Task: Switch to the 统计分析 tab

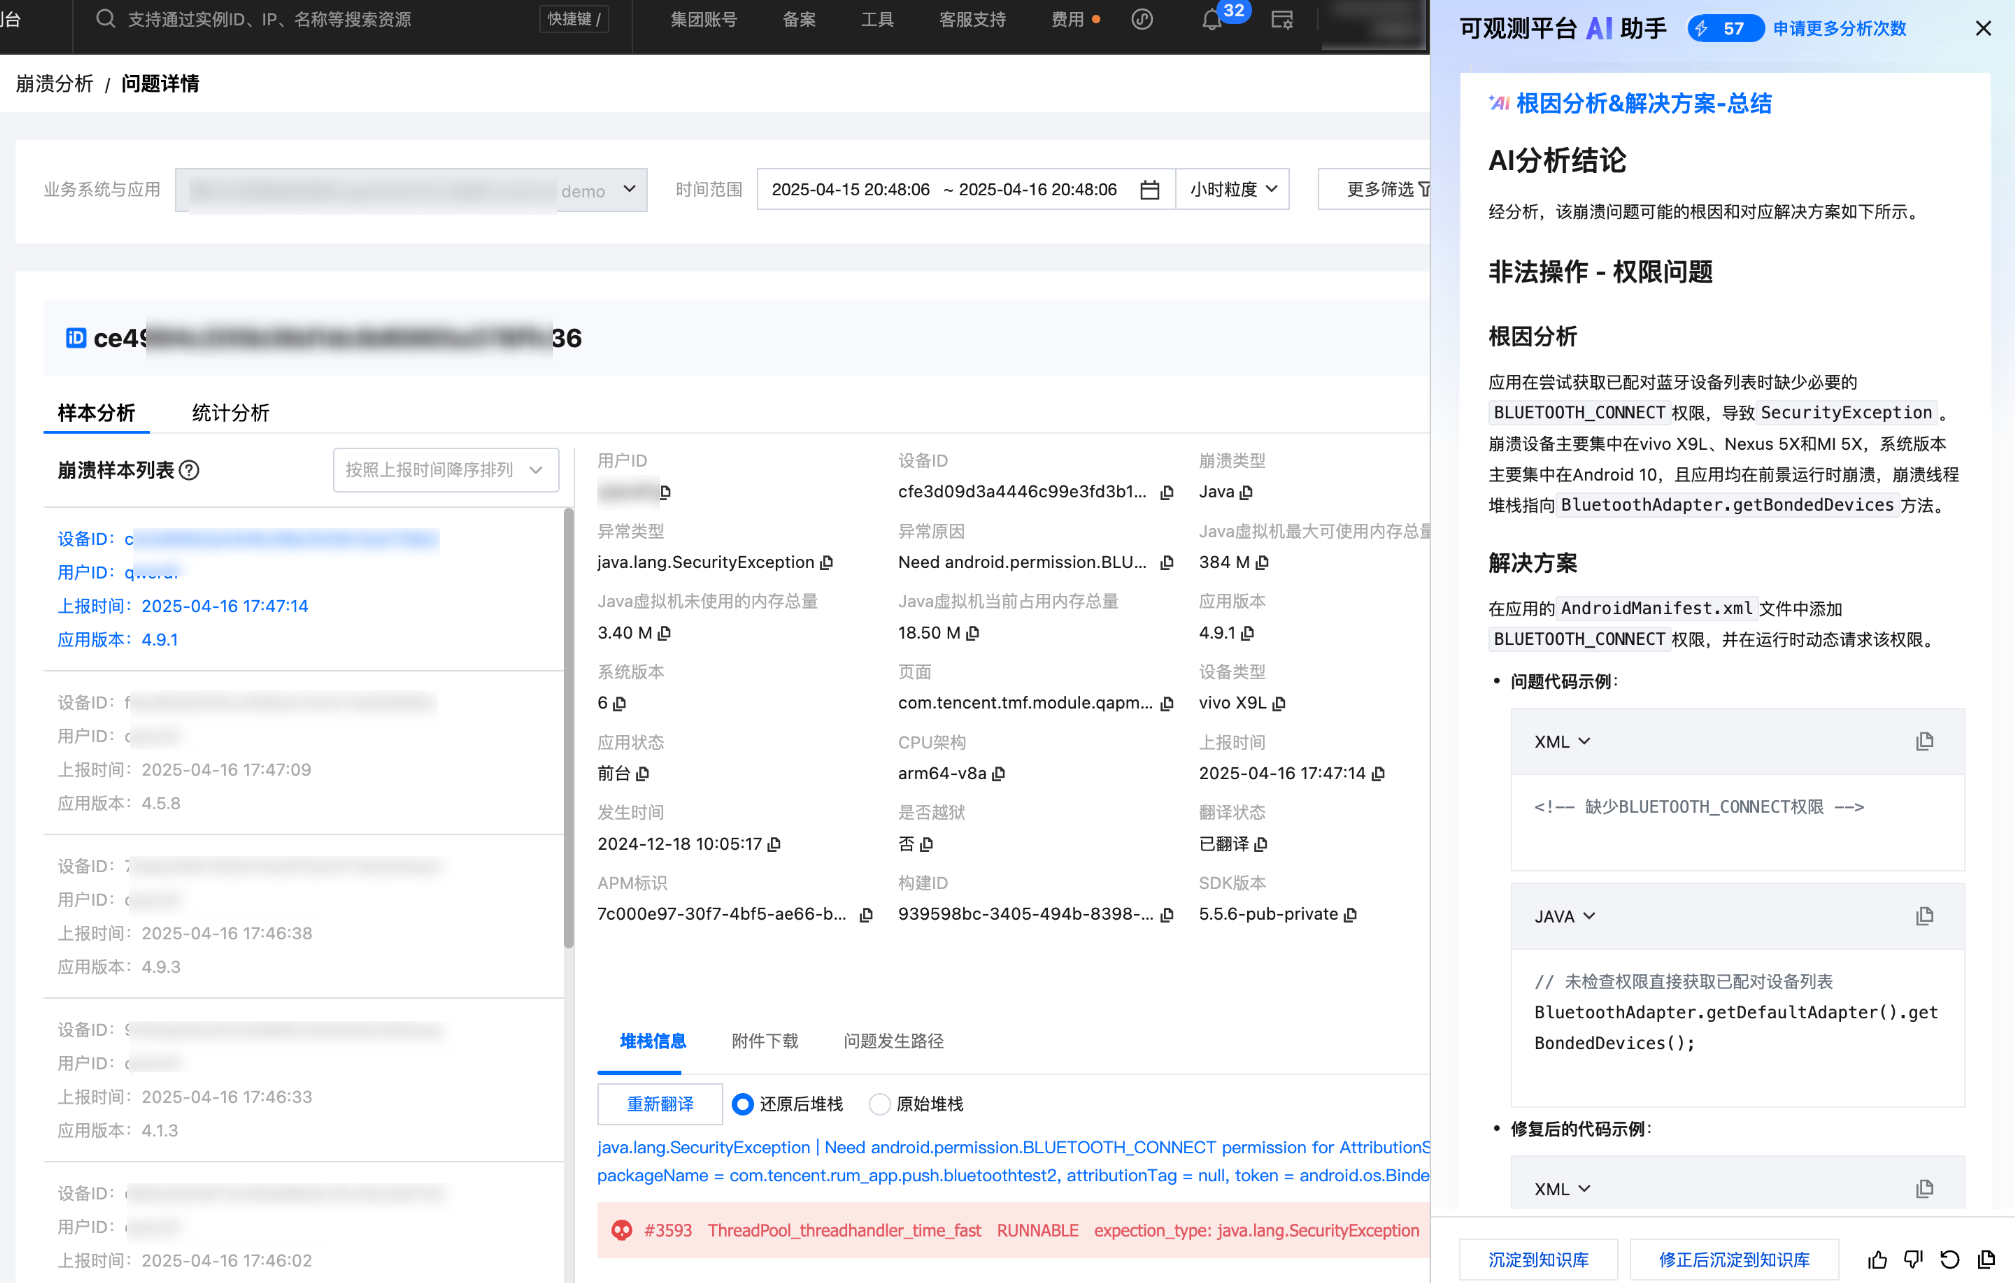Action: pos(230,413)
